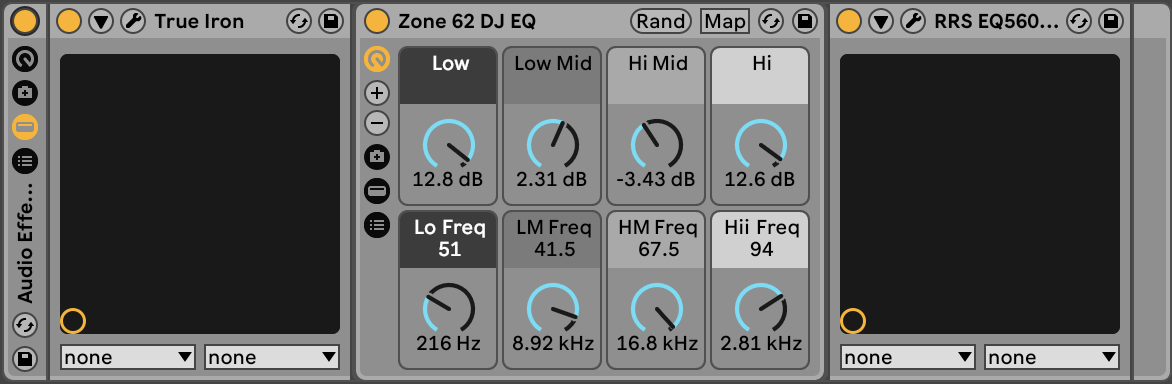This screenshot has height=384, width=1172.
Task: Open True Iron Y-axis none dropdown
Action: click(272, 357)
